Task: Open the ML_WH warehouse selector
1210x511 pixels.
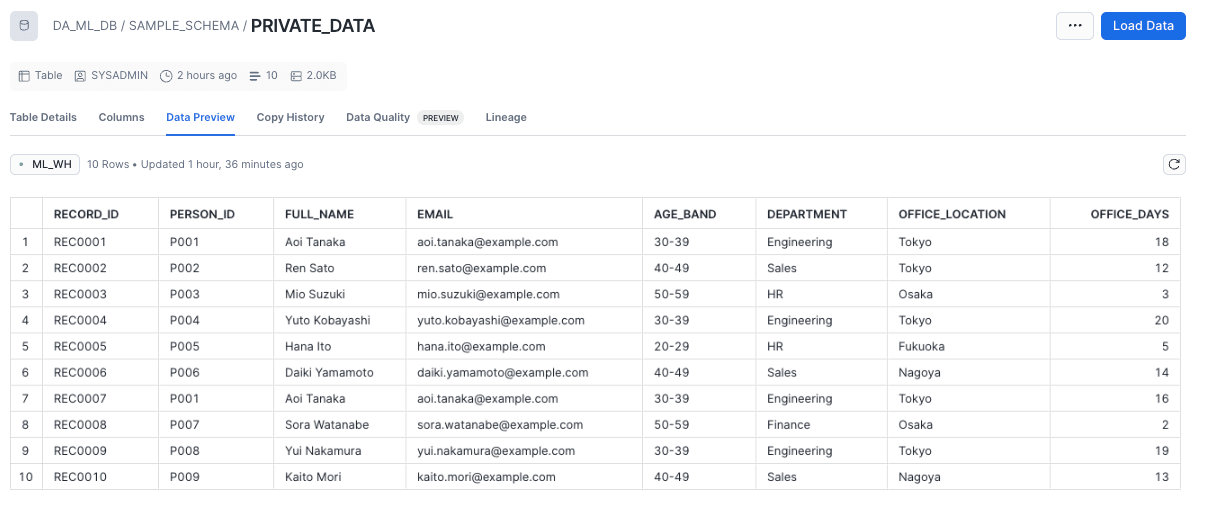Action: tap(45, 164)
